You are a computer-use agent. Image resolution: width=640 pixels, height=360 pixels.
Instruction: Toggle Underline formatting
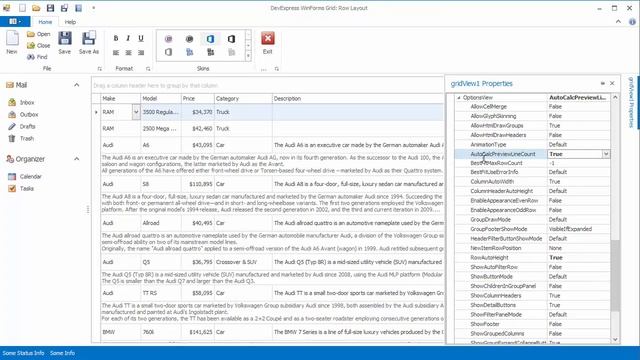(x=141, y=38)
